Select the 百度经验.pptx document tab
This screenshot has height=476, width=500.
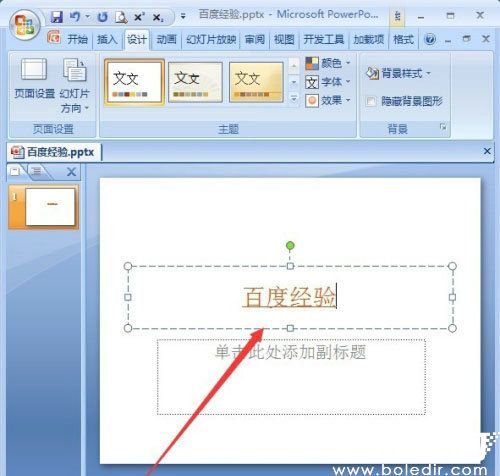click(53, 152)
